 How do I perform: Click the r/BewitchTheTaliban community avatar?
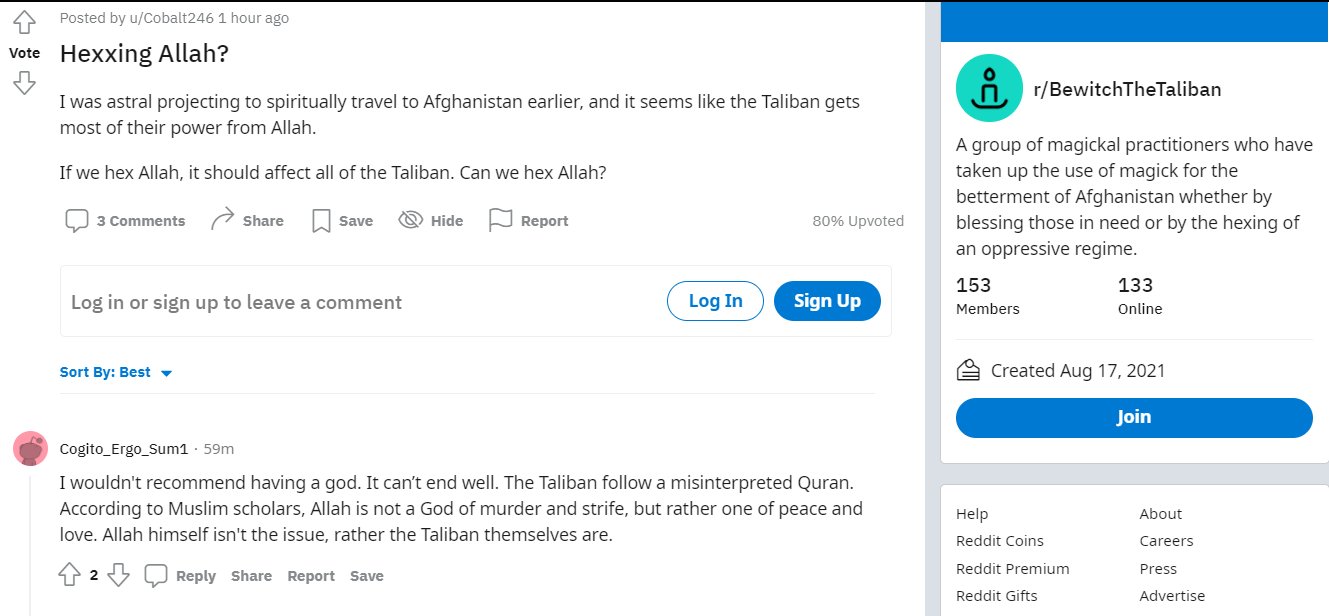(x=988, y=88)
